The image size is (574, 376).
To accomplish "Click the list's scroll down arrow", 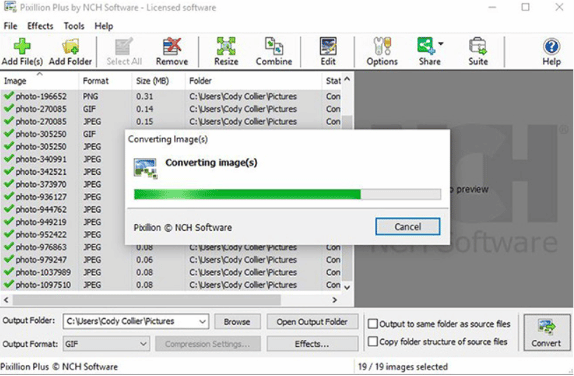I will (x=347, y=287).
